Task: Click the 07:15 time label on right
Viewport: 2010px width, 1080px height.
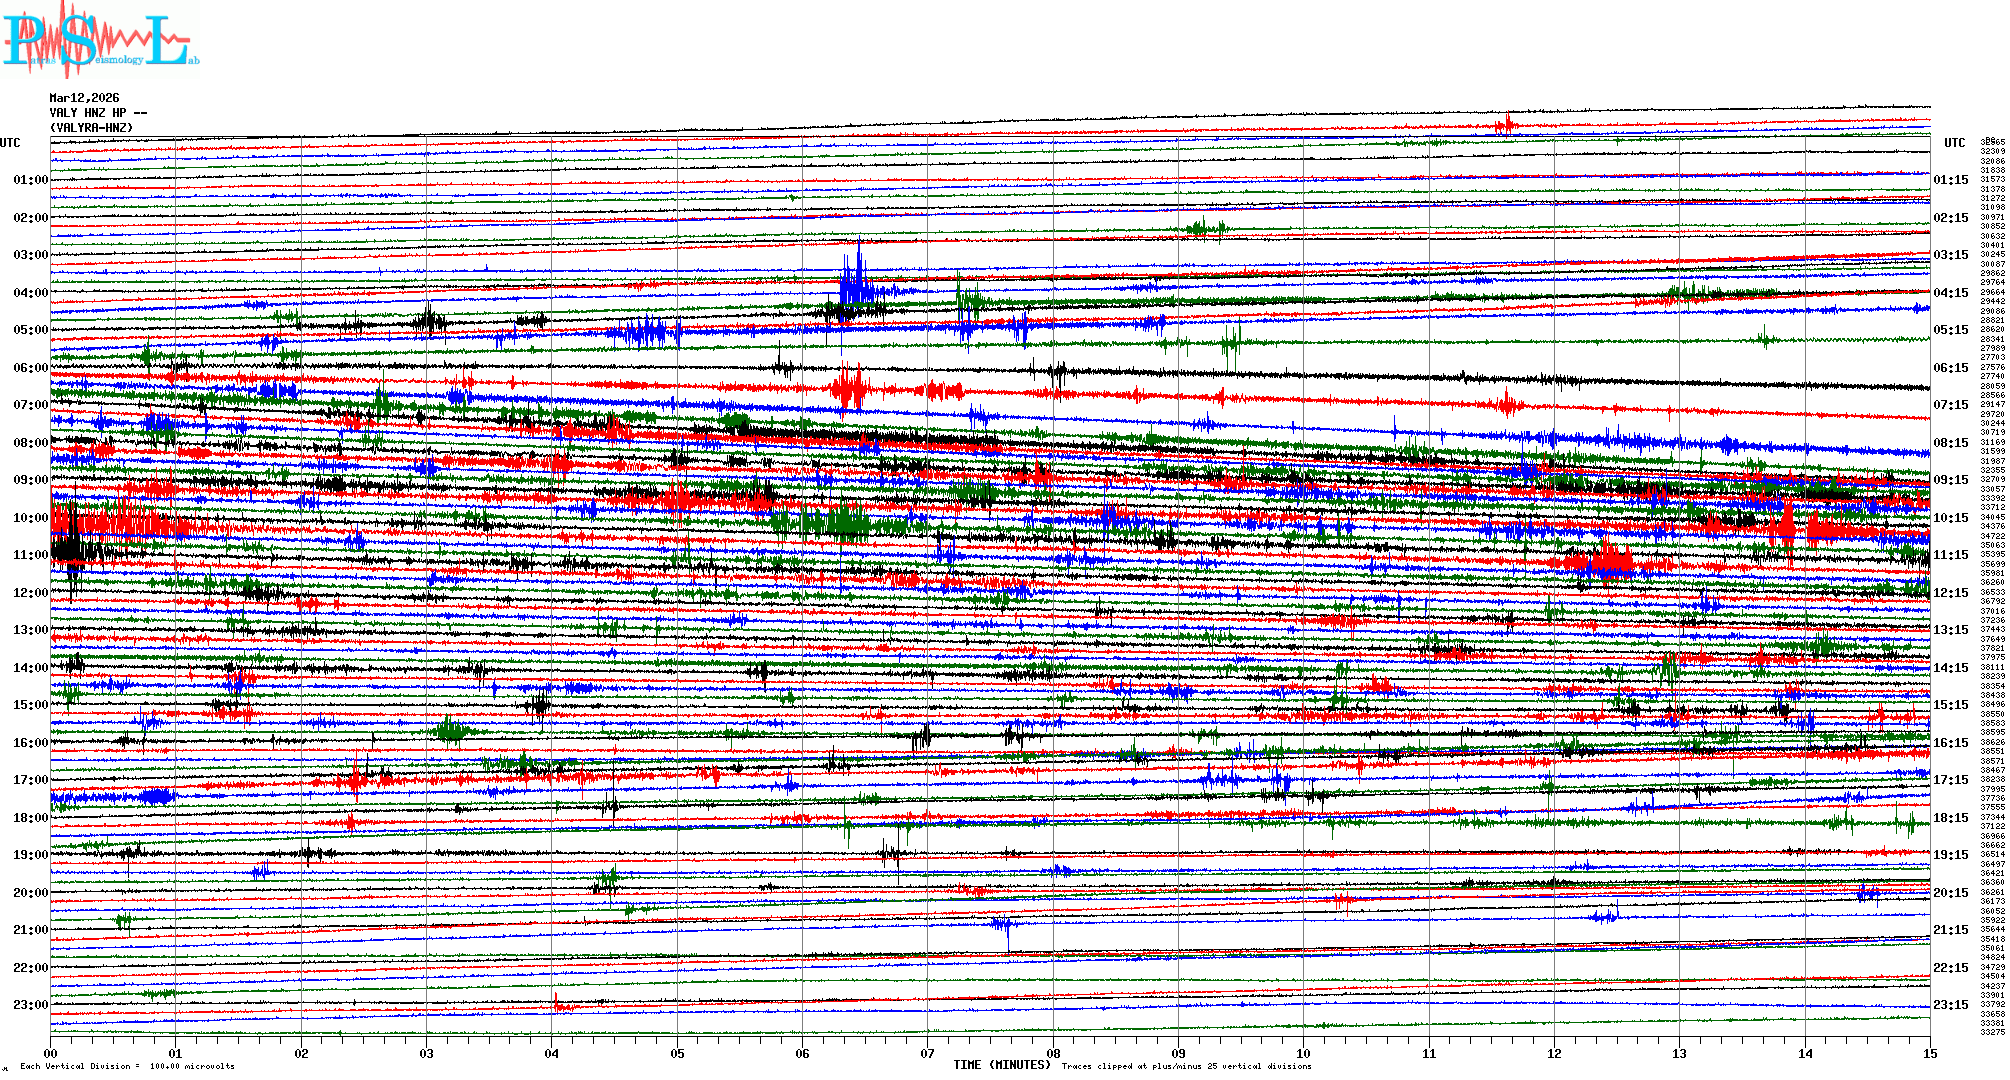Action: coord(1950,405)
